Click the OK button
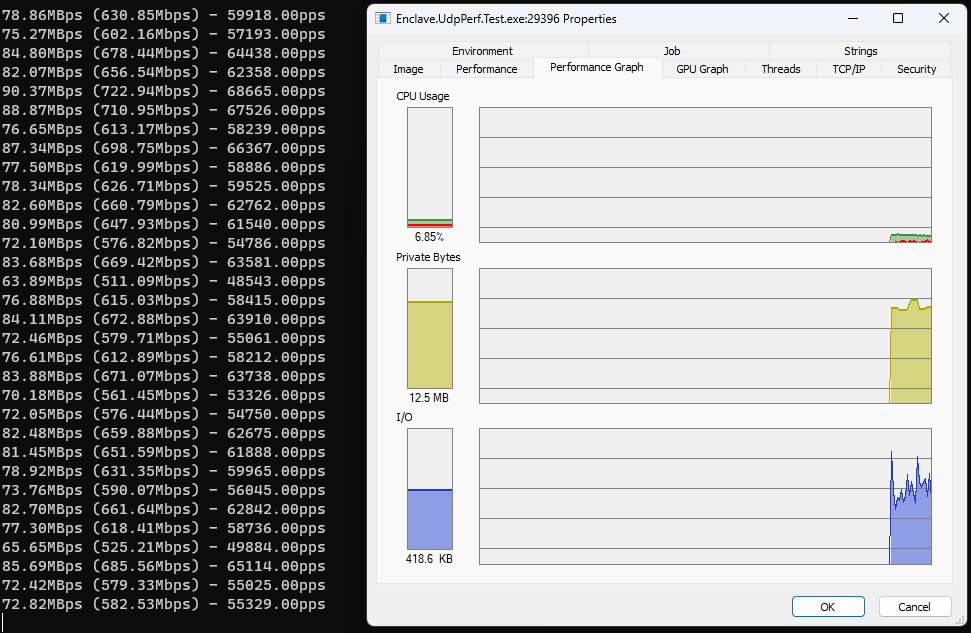This screenshot has width=971, height=633. (x=828, y=606)
